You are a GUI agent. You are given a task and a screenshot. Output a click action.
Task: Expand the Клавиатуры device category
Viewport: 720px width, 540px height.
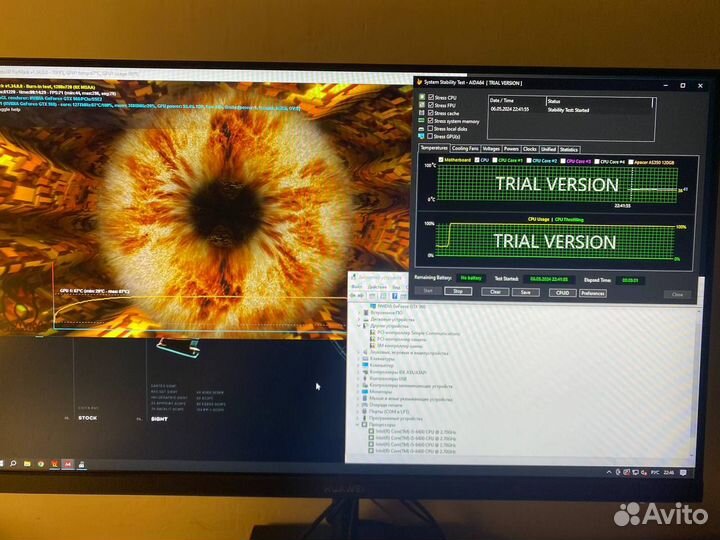(358, 358)
